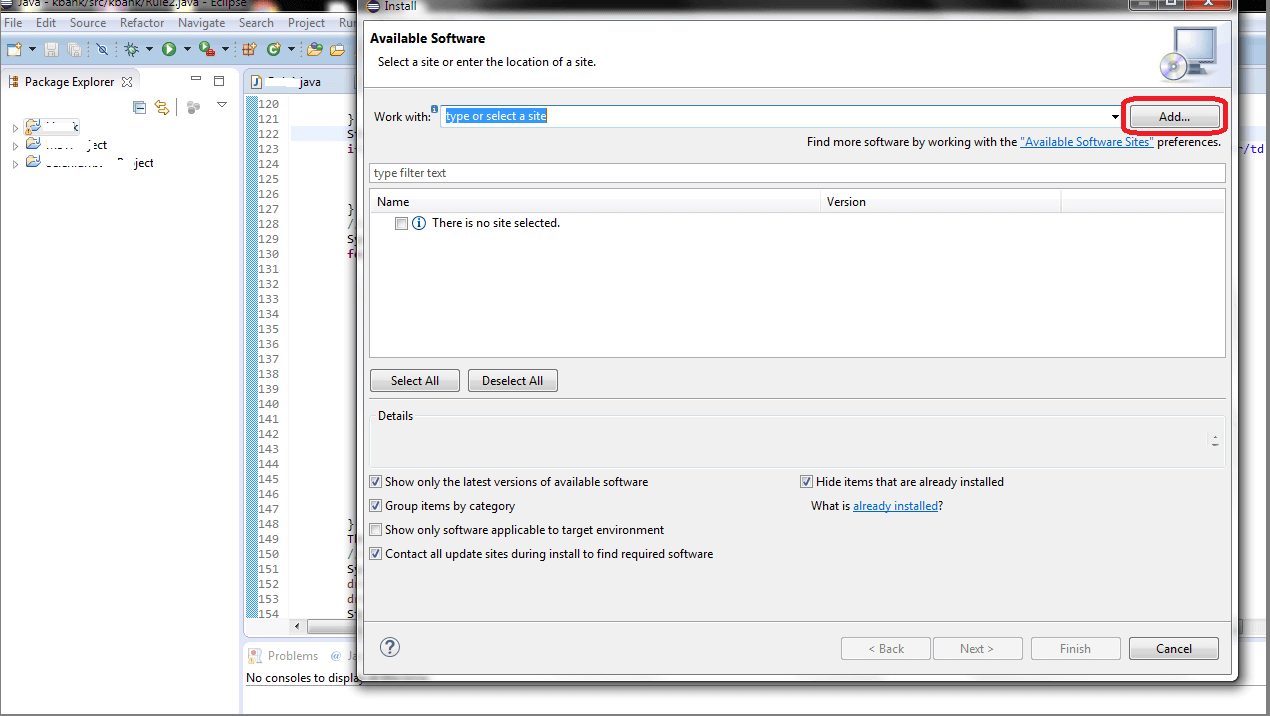The width and height of the screenshot is (1270, 716).
Task: Open the Navigate menu
Action: [x=201, y=23]
